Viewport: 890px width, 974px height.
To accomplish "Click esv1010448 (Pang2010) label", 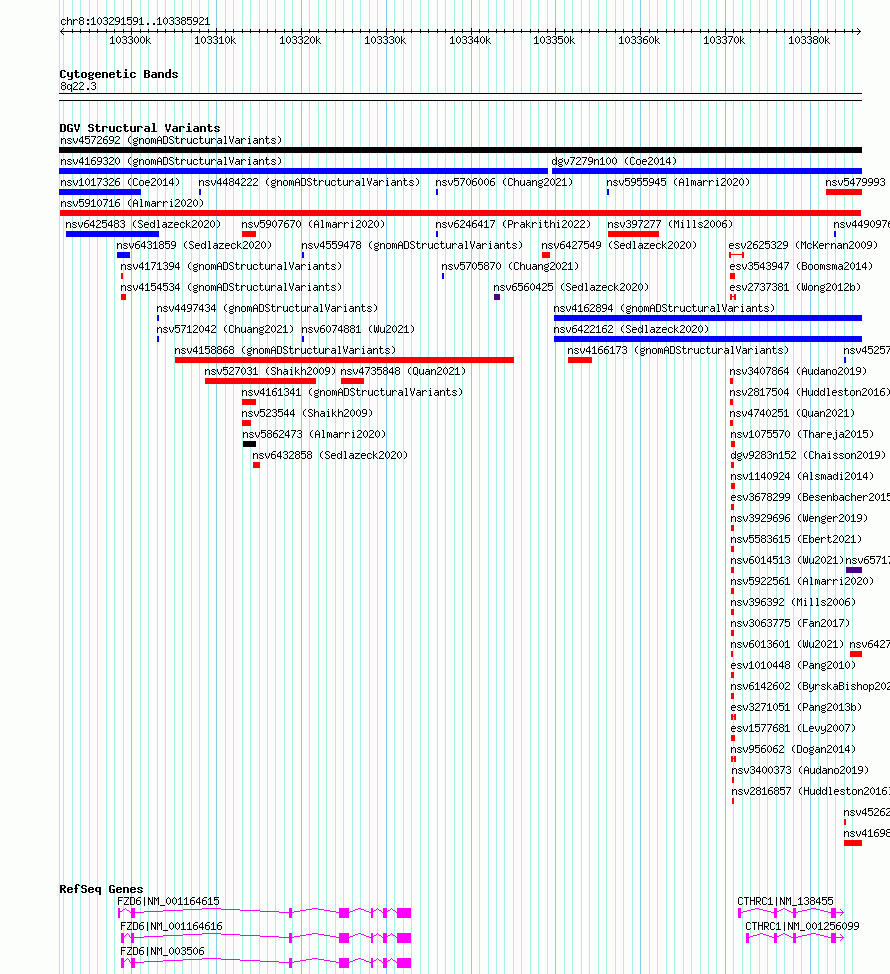I will tap(793, 667).
